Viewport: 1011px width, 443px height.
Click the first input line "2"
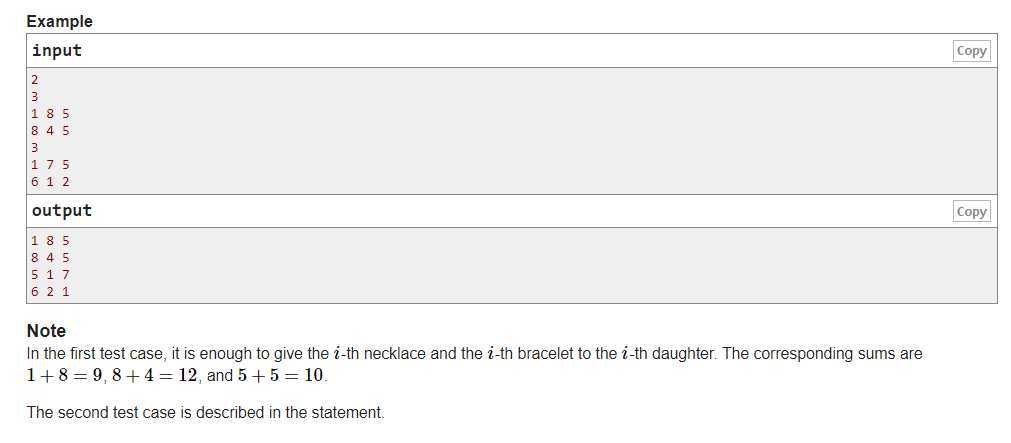(35, 80)
